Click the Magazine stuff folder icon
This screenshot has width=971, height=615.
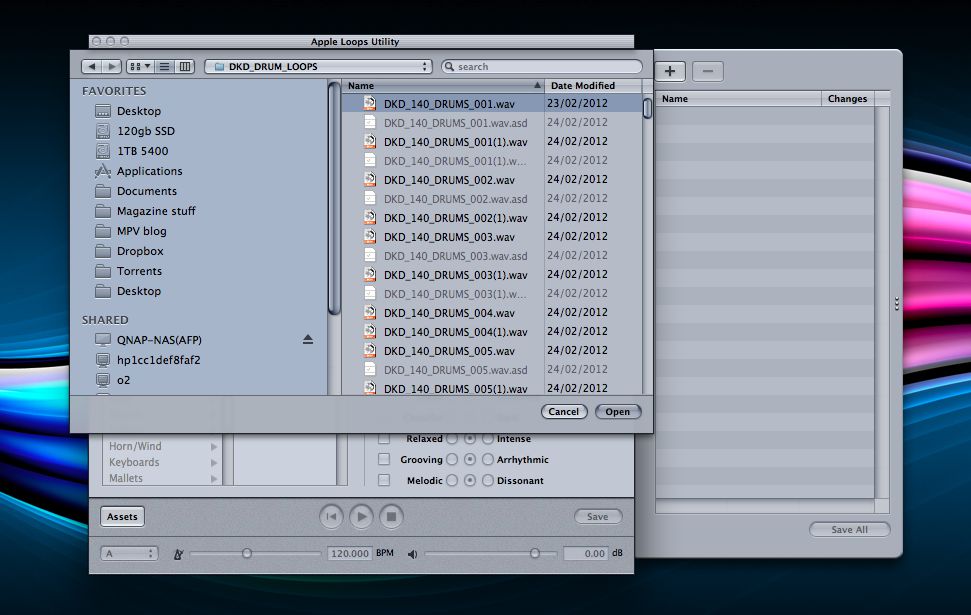103,211
